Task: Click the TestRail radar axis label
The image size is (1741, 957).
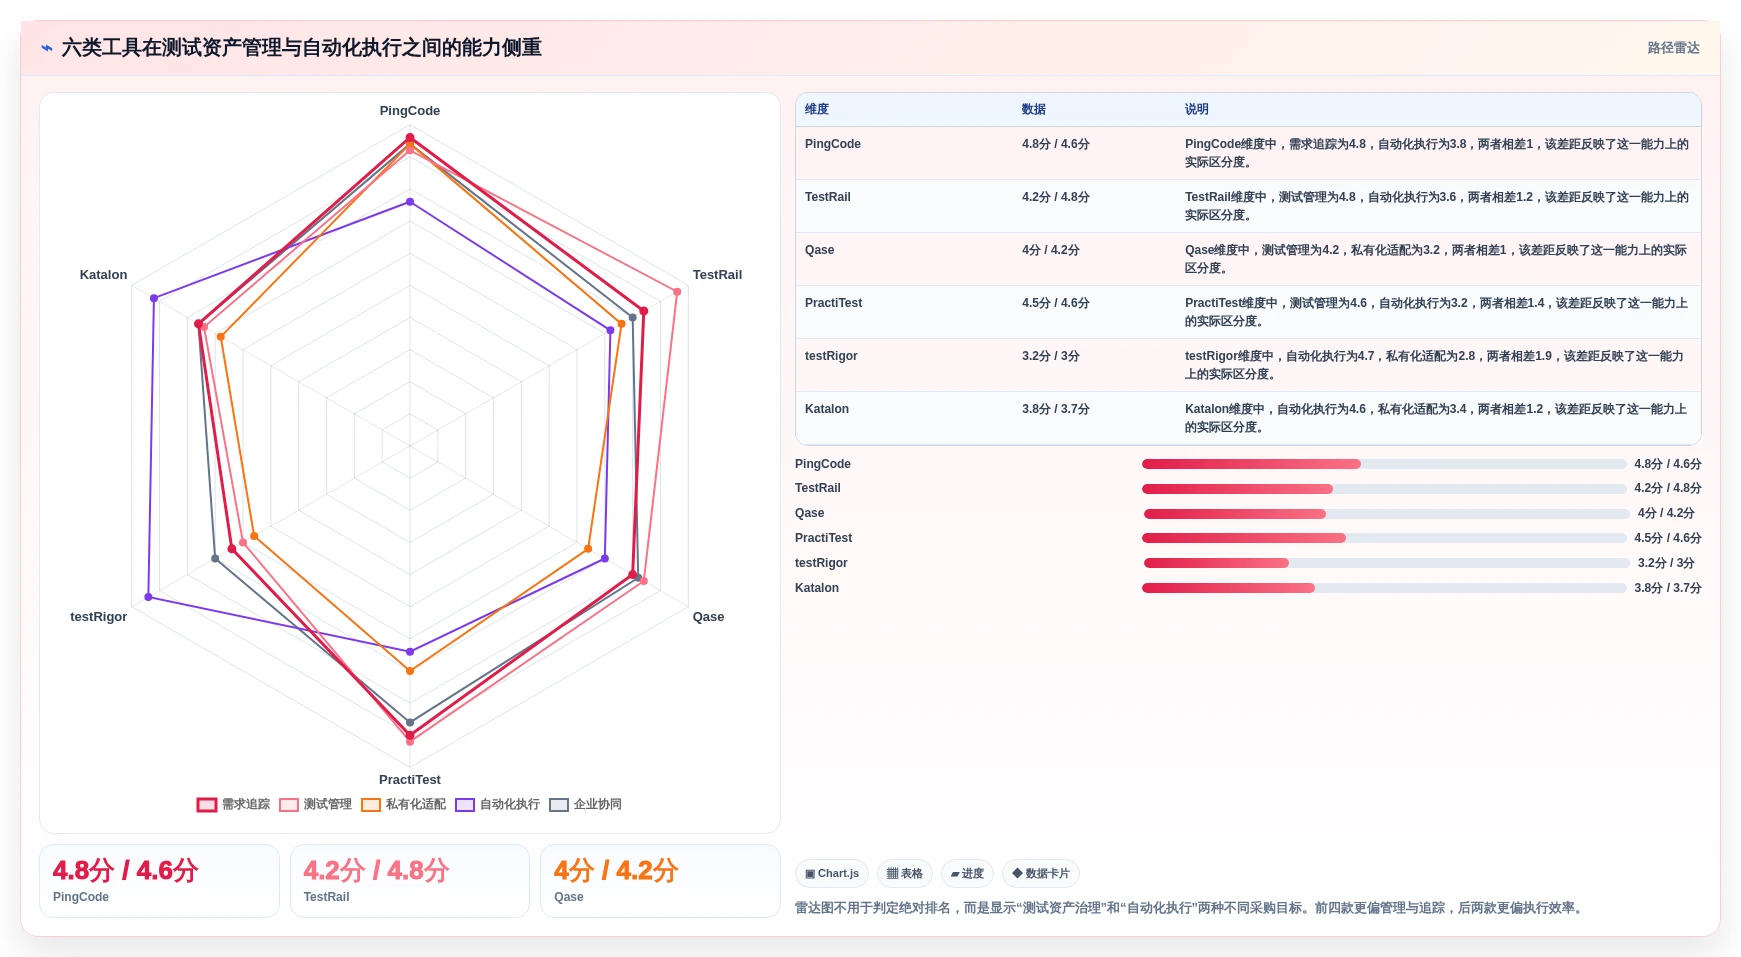Action: click(717, 275)
